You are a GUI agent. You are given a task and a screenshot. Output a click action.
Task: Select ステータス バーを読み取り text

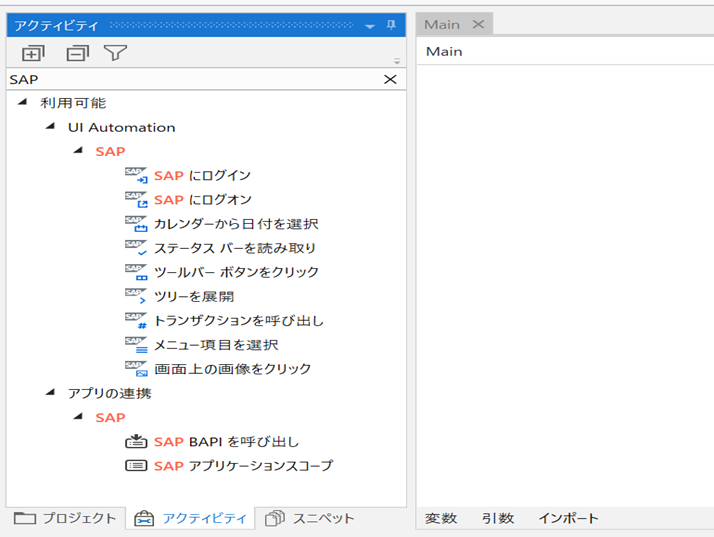[235, 248]
